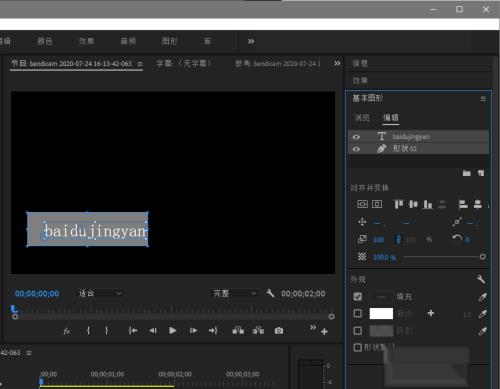
Task: Hide the baidujingyan text layer
Action: pos(356,137)
